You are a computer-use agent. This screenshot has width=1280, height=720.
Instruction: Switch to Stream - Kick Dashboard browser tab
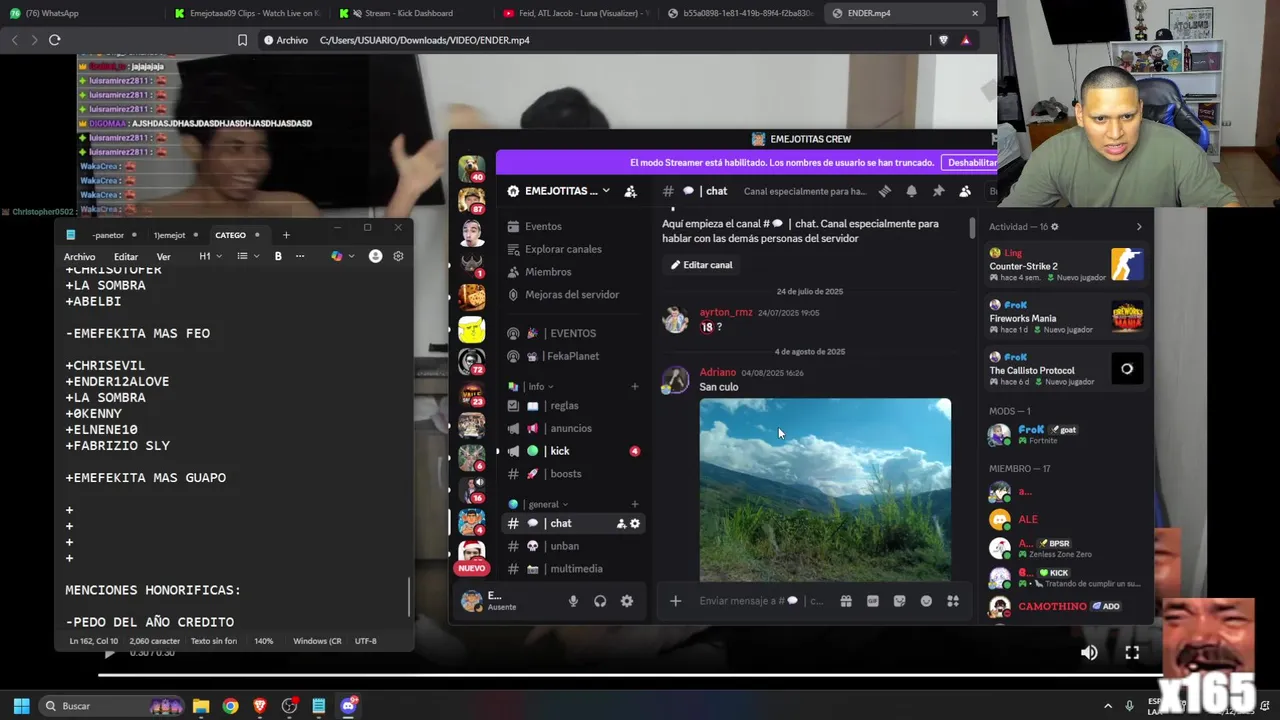pos(408,13)
